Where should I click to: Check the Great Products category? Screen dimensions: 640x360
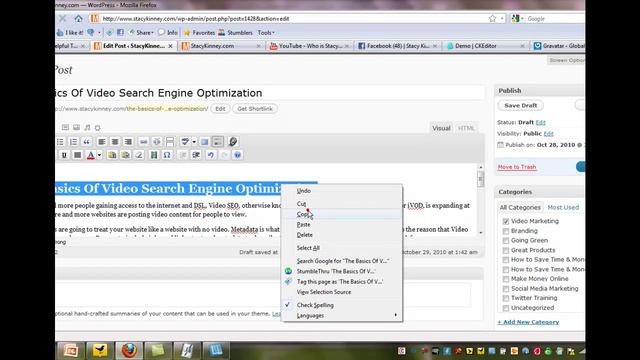click(506, 250)
